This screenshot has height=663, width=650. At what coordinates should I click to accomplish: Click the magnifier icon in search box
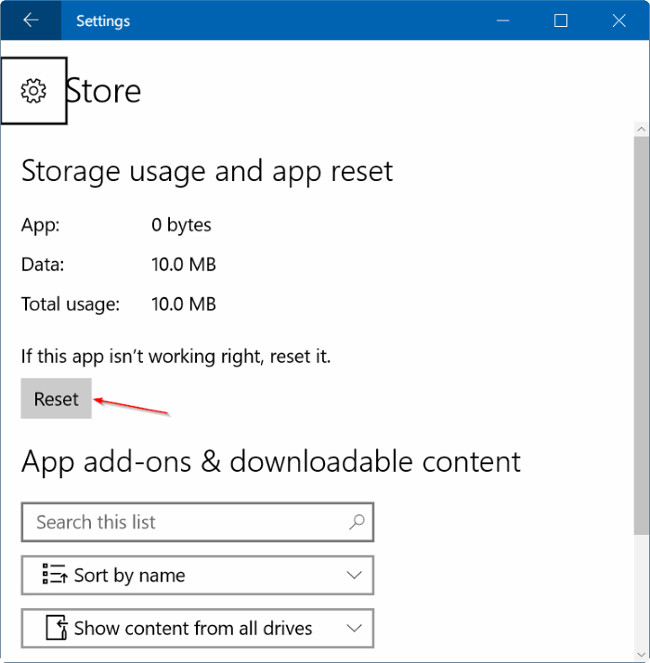tap(357, 522)
